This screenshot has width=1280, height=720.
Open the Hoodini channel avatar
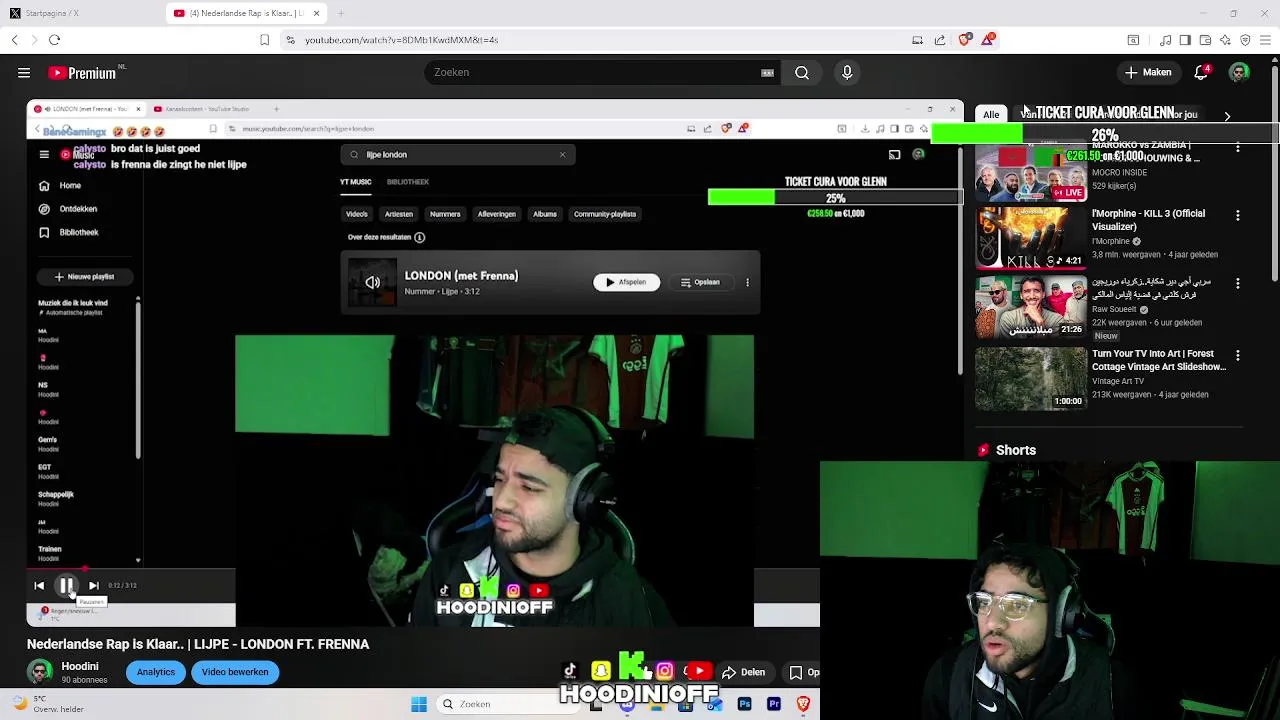pyautogui.click(x=40, y=672)
